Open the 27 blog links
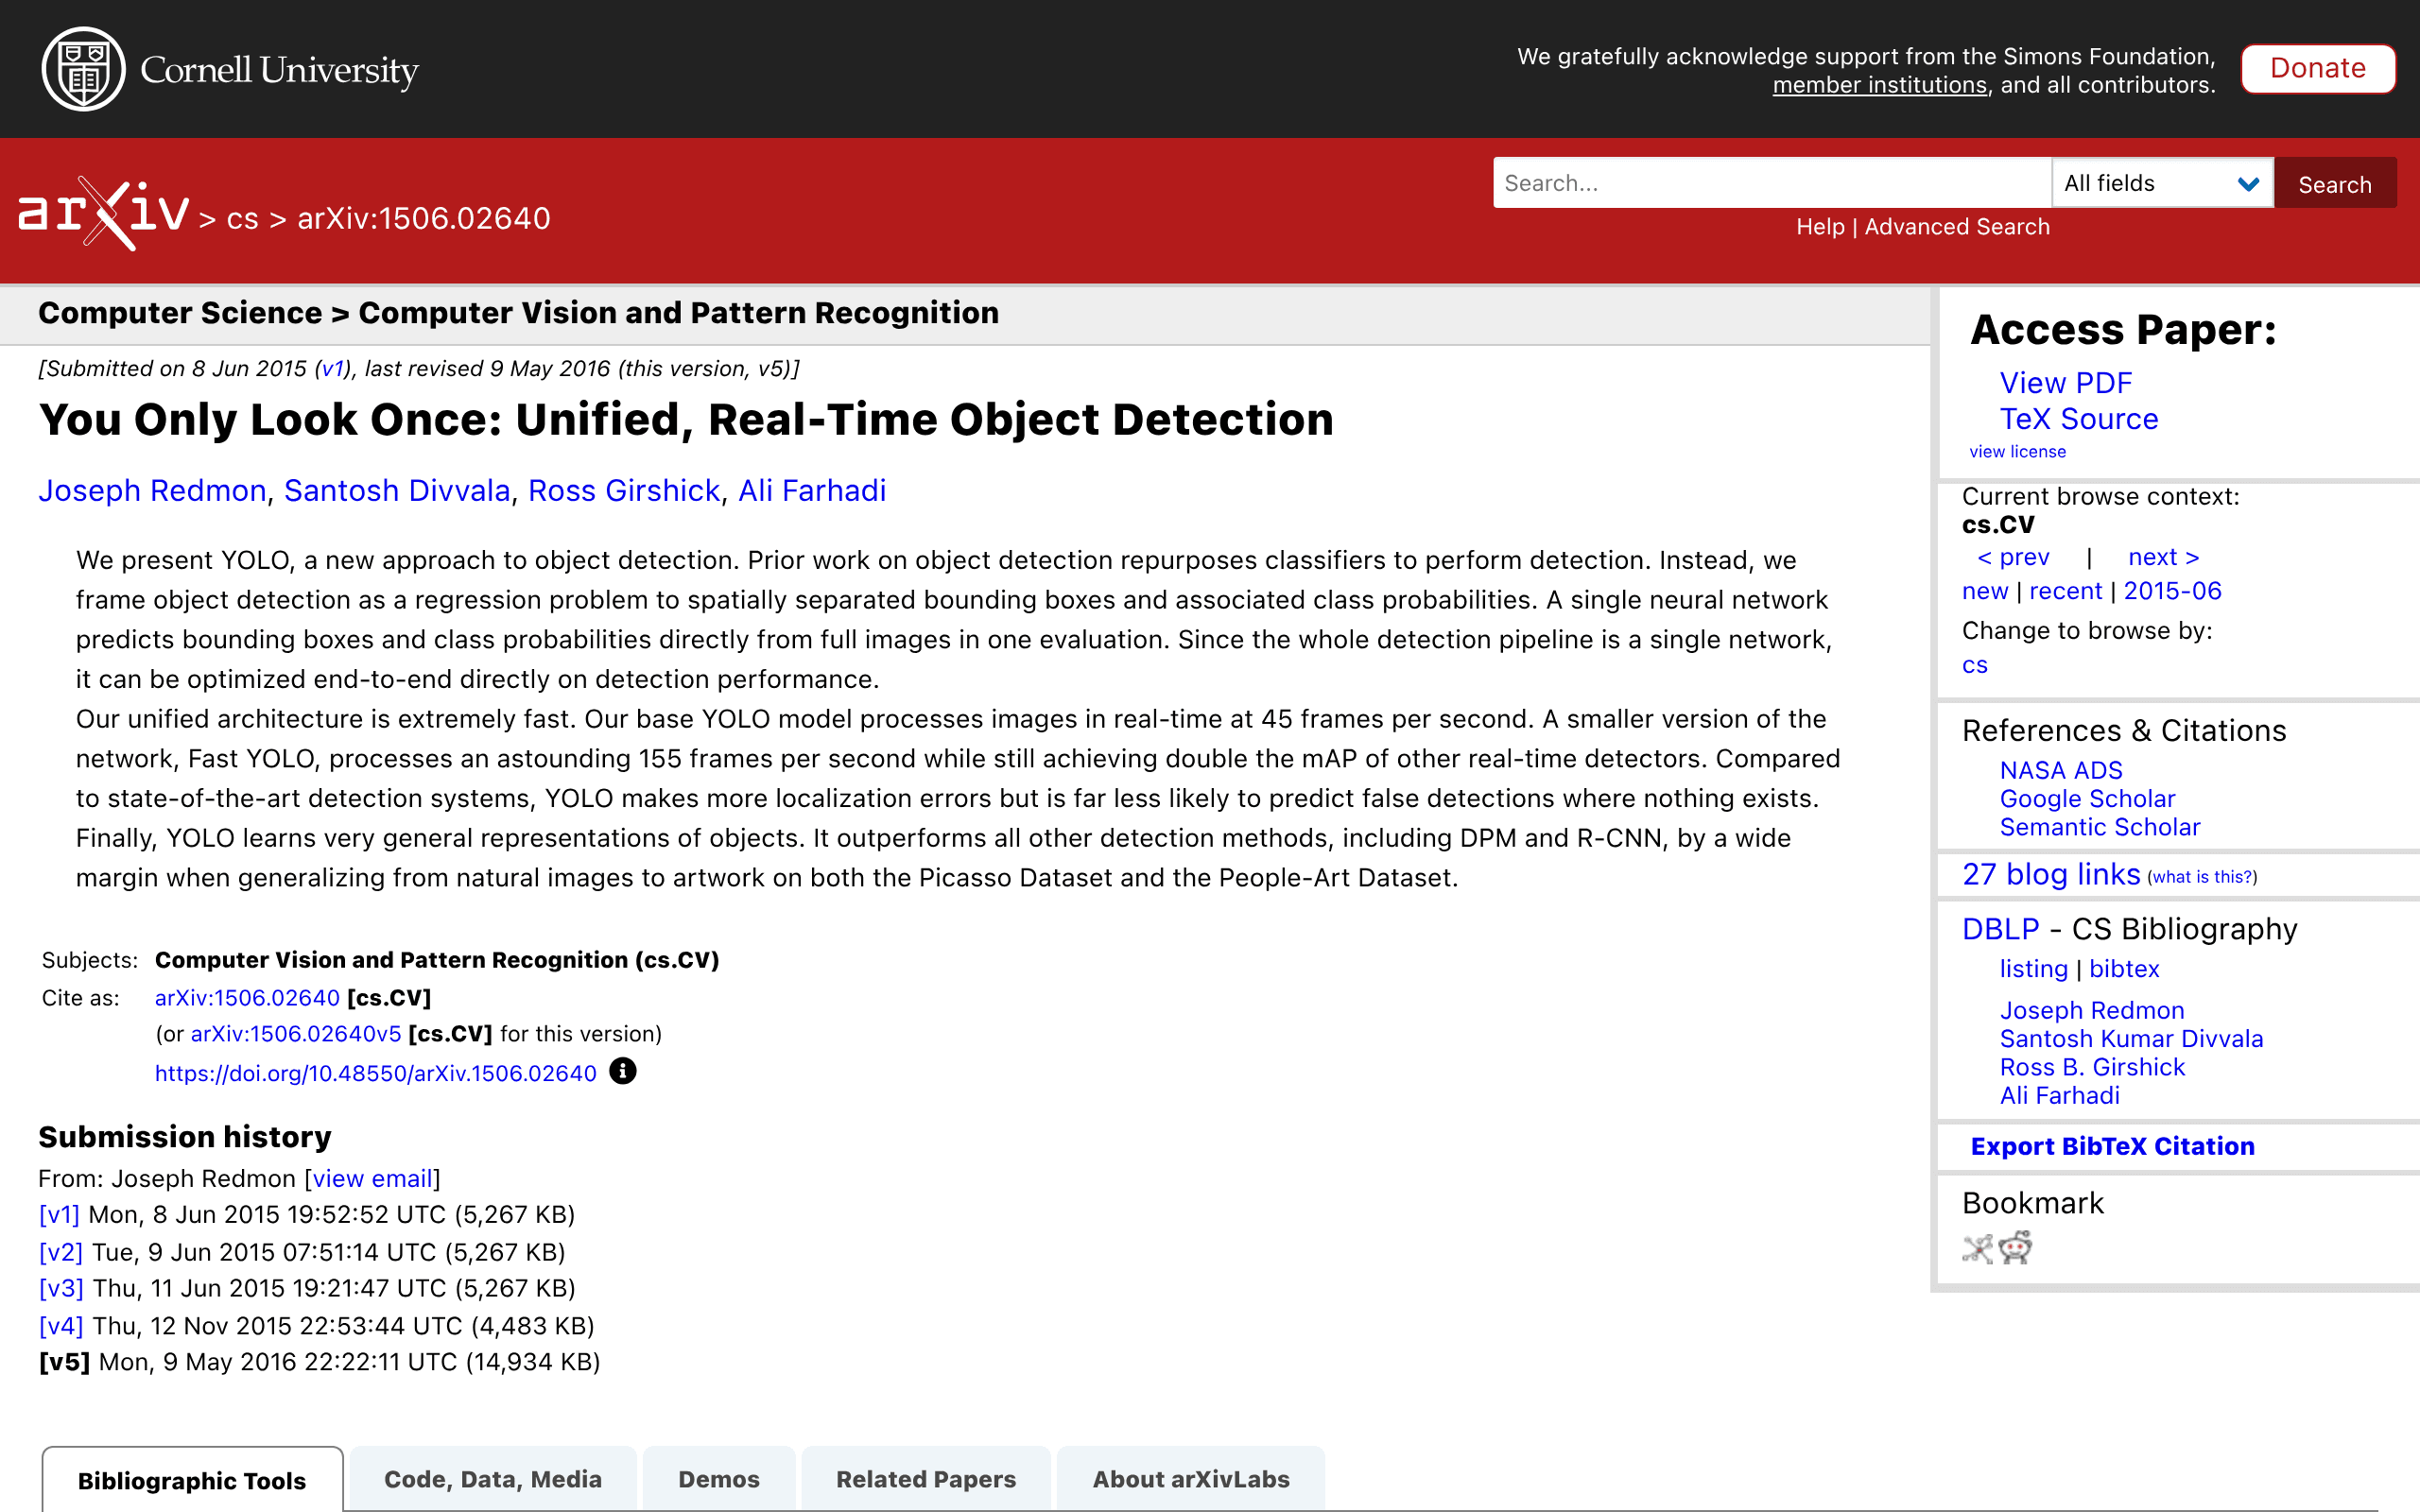The height and width of the screenshot is (1512, 2420). [x=2050, y=874]
